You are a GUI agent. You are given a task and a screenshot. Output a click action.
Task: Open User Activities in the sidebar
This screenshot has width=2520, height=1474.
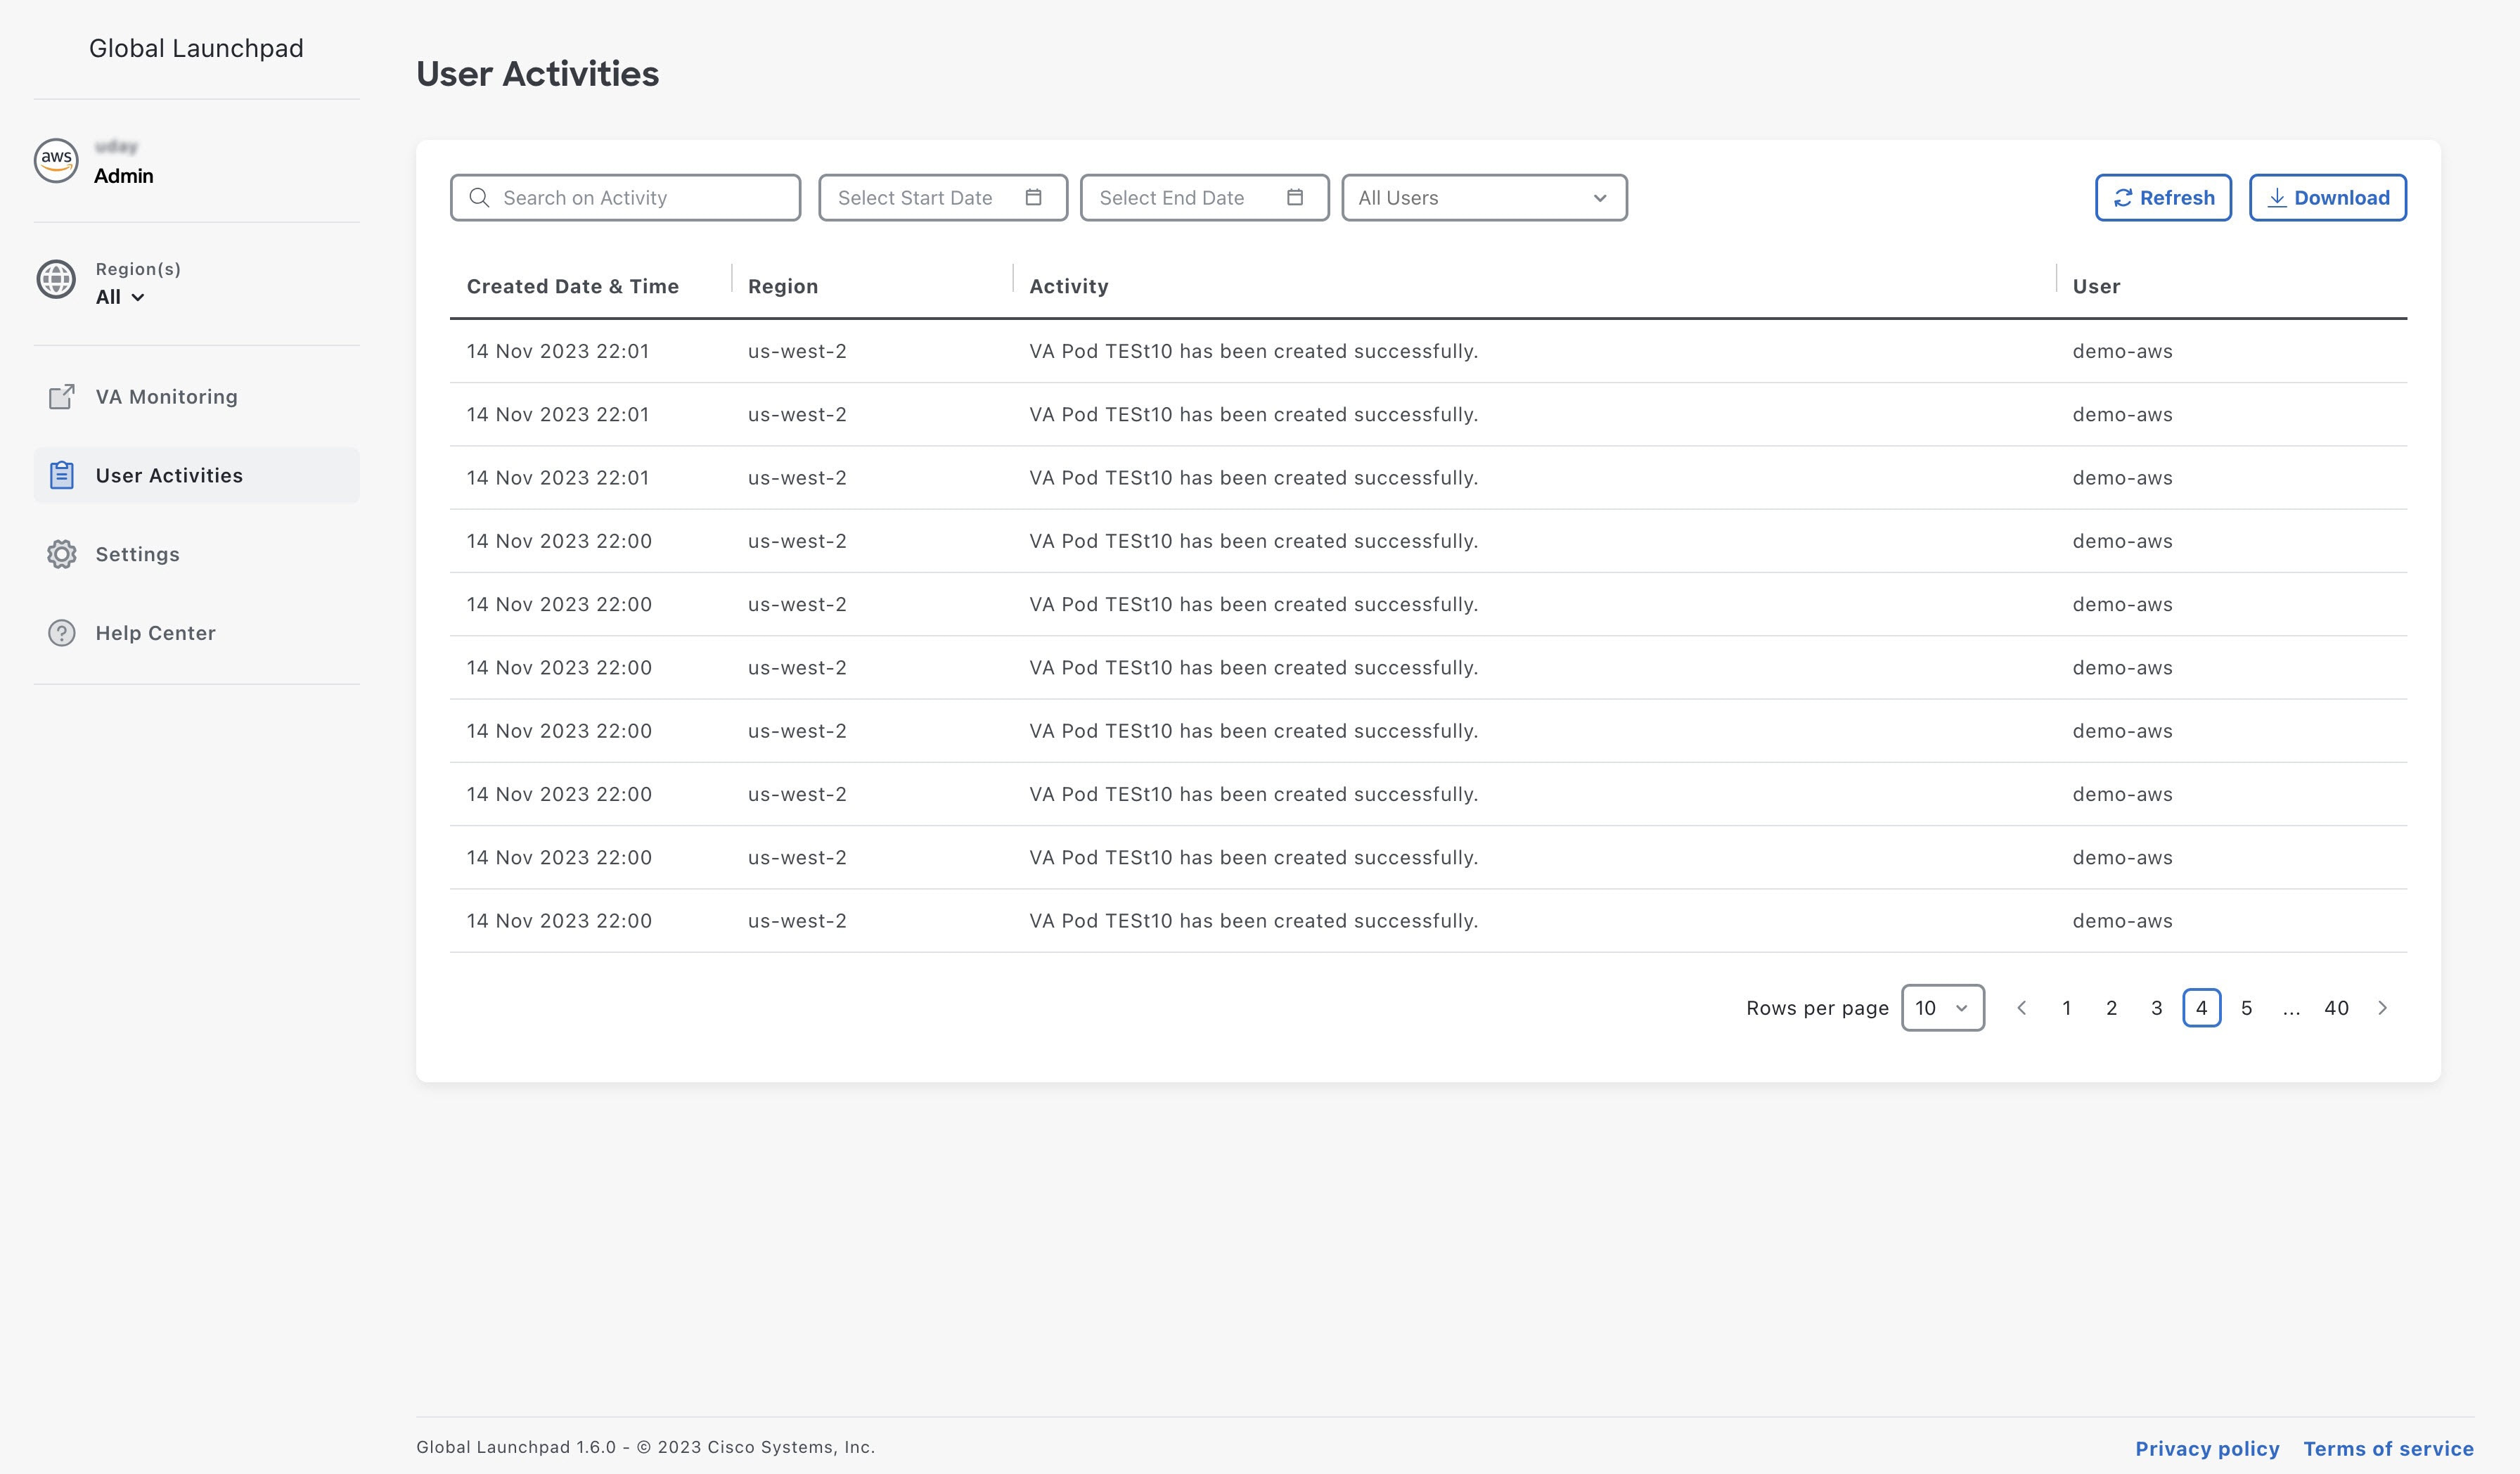(x=169, y=475)
